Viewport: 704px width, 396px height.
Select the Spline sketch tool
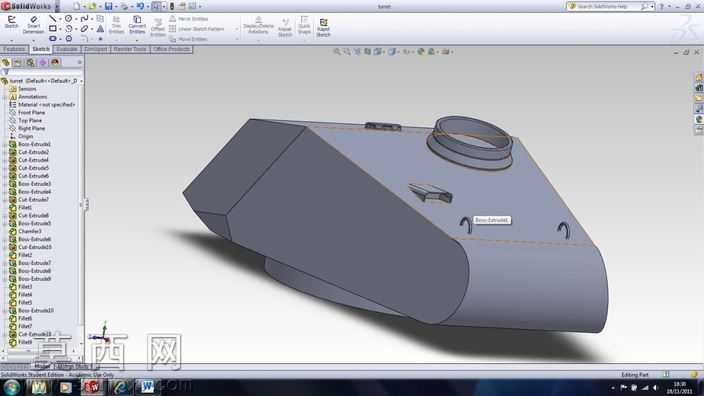pyautogui.click(x=84, y=19)
